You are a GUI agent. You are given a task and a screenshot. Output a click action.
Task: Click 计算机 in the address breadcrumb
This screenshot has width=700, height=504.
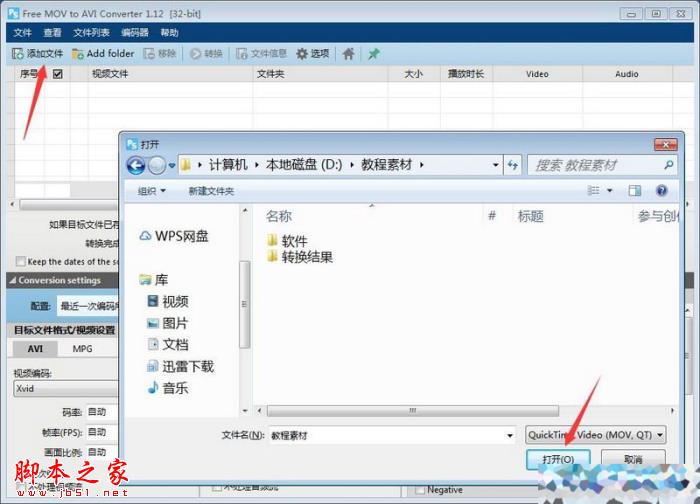228,165
